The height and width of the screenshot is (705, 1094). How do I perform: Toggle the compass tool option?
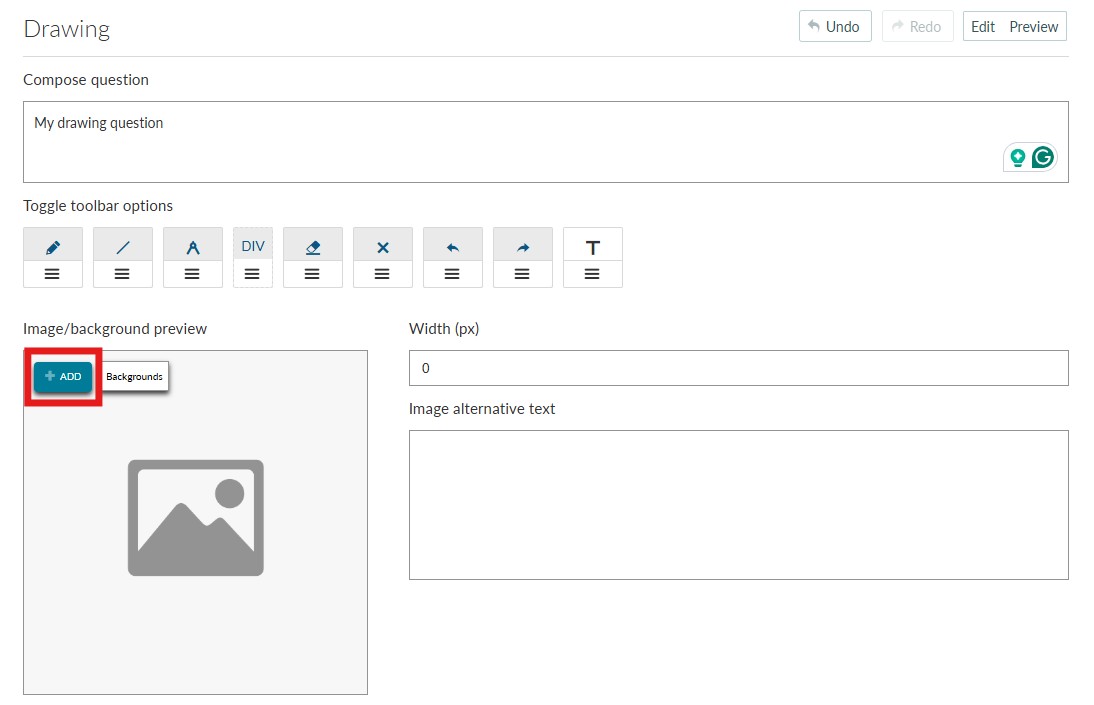tap(193, 246)
